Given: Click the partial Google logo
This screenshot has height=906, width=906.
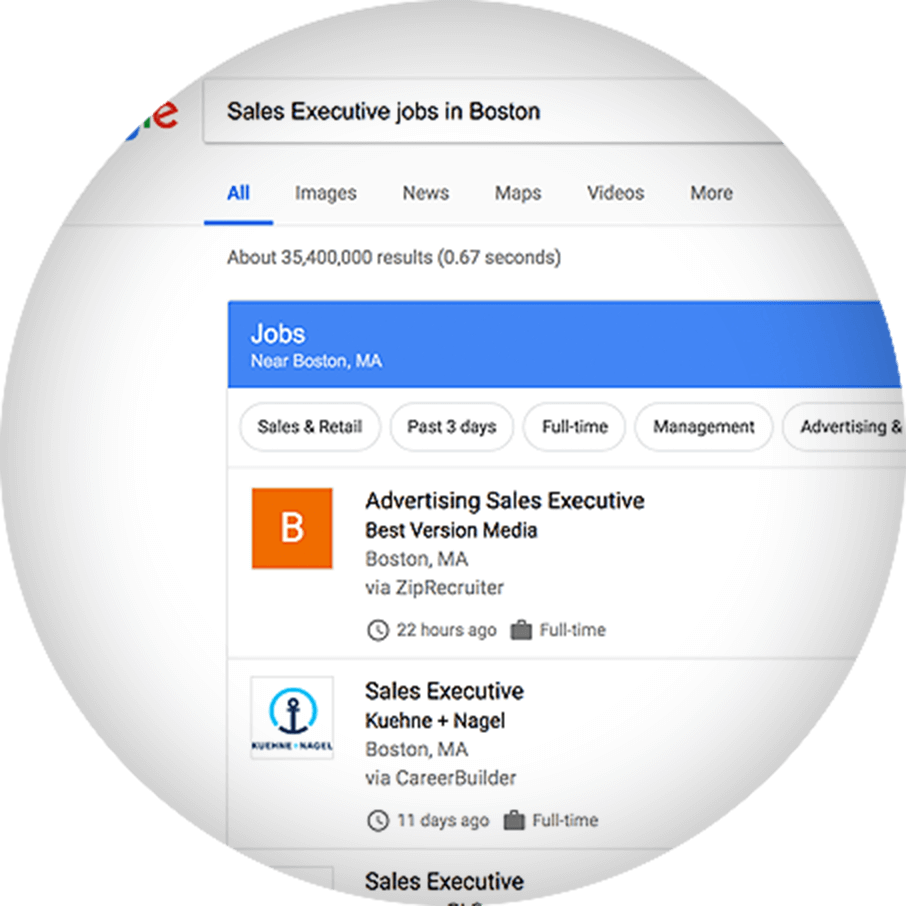Looking at the screenshot, I should (152, 117).
